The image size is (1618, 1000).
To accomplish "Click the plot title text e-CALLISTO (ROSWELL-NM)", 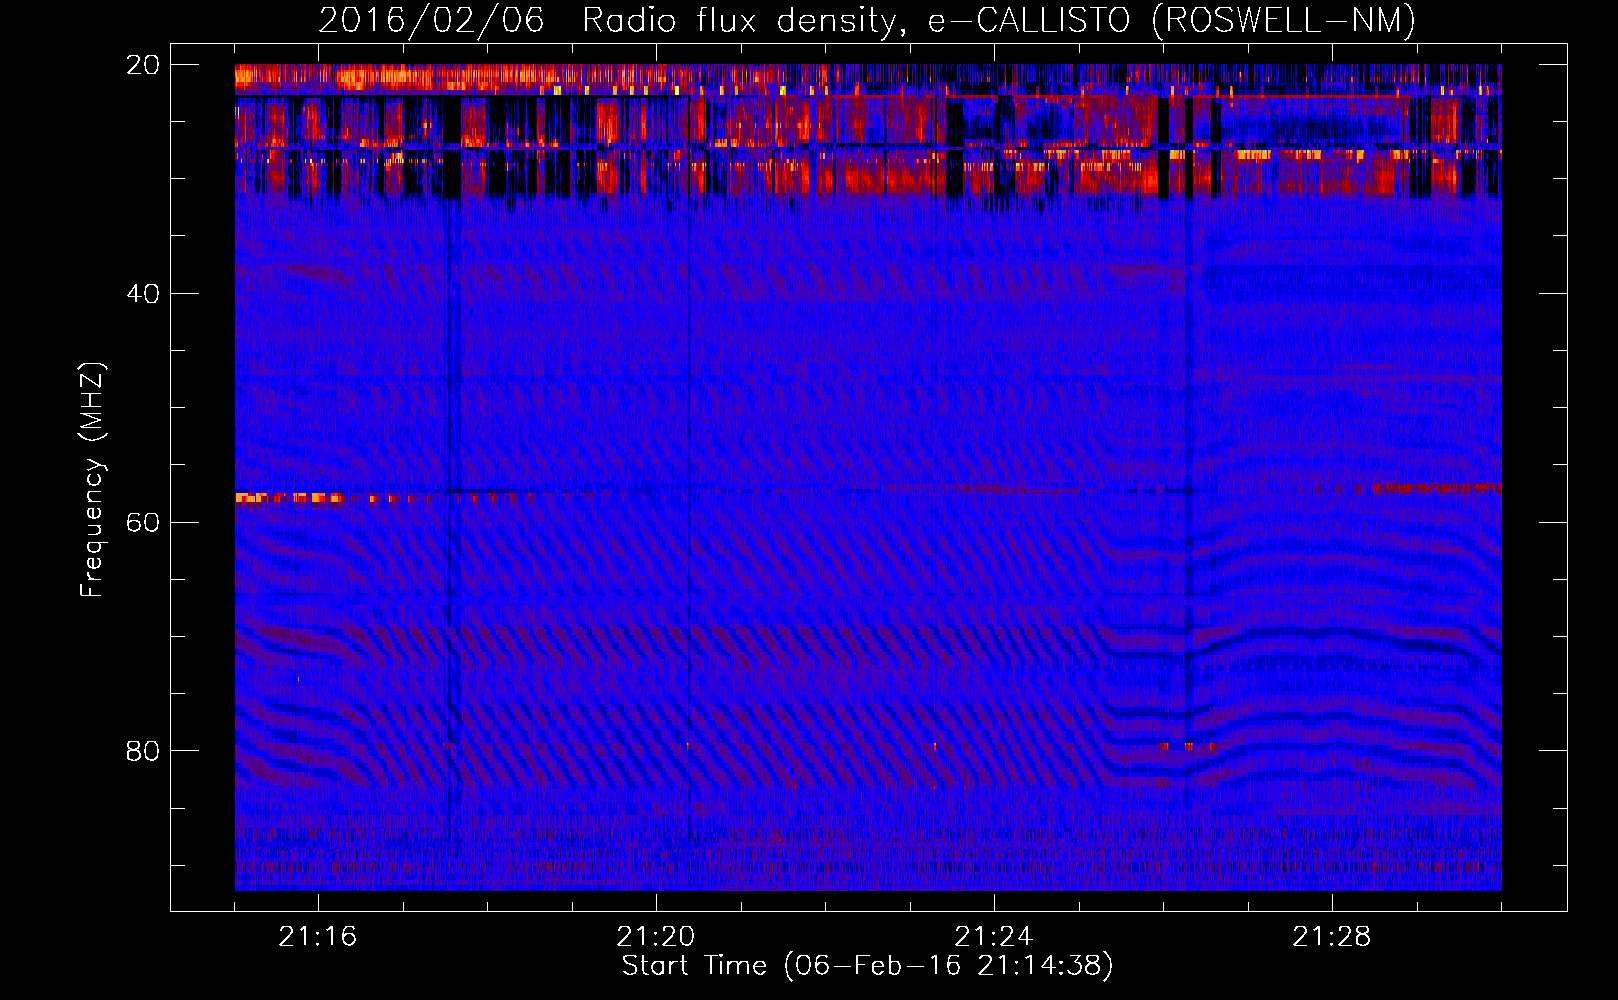I will [x=1171, y=20].
